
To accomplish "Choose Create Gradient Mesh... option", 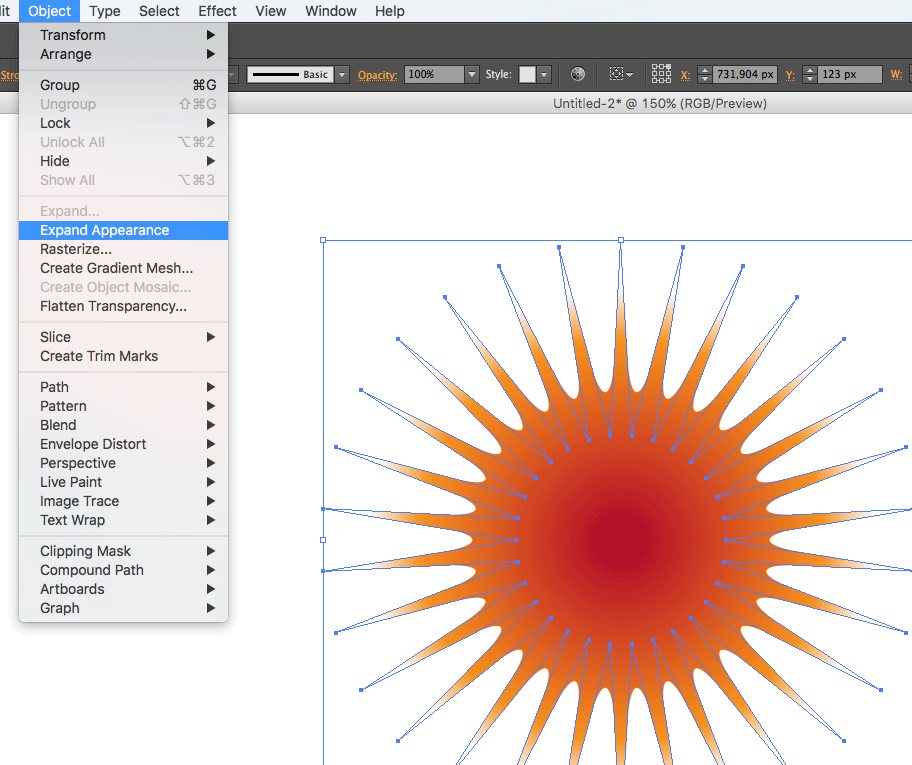I will 116,268.
